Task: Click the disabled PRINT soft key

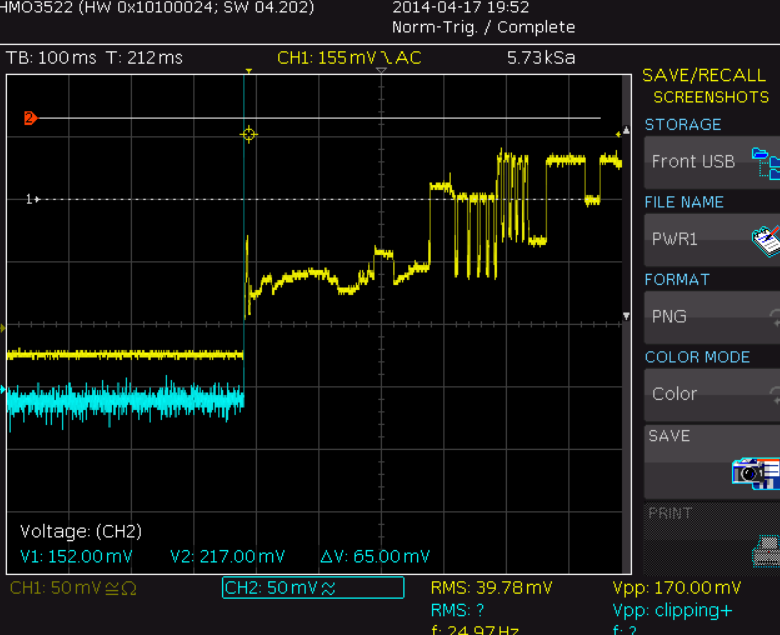Action: pos(712,539)
